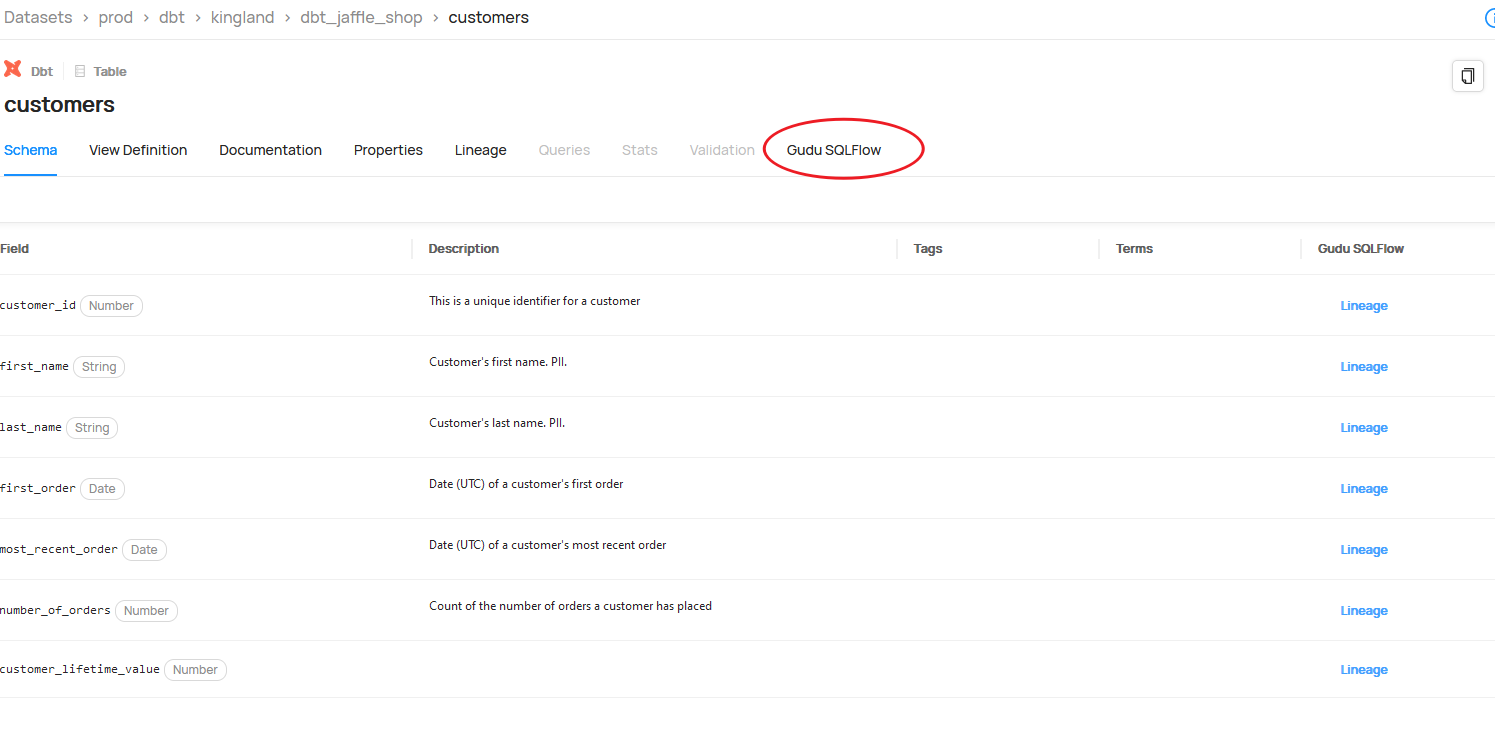
Task: Click the Number badge beside number_of_orders
Action: [x=146, y=611]
